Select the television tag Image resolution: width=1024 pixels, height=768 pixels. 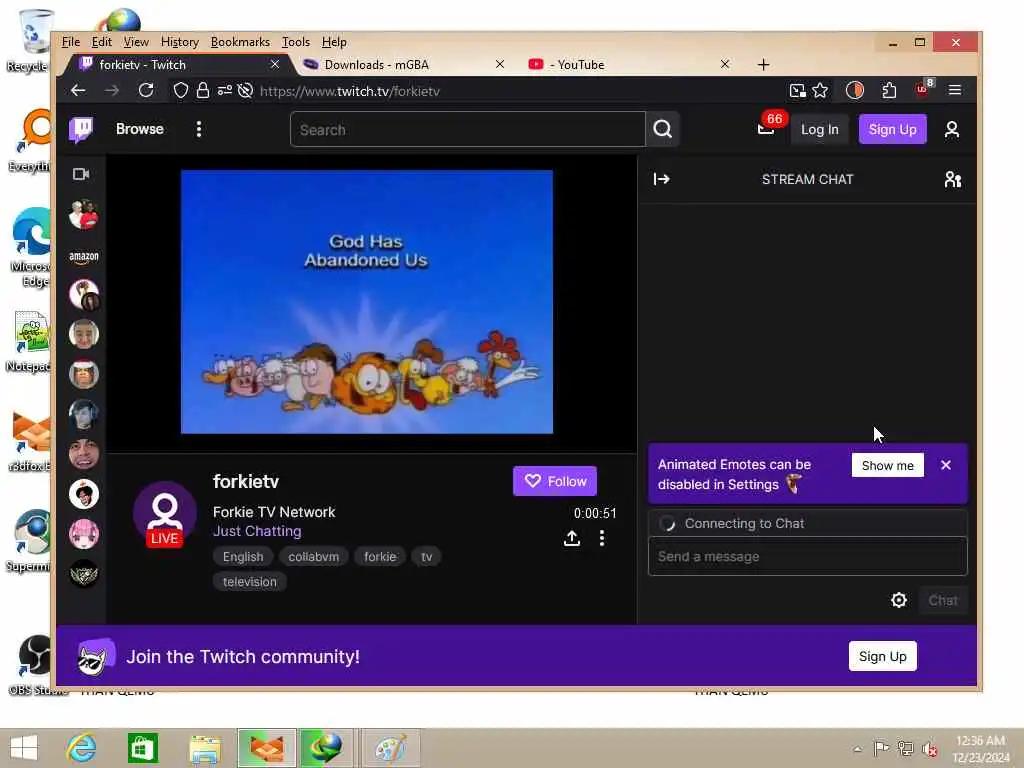[x=249, y=582]
